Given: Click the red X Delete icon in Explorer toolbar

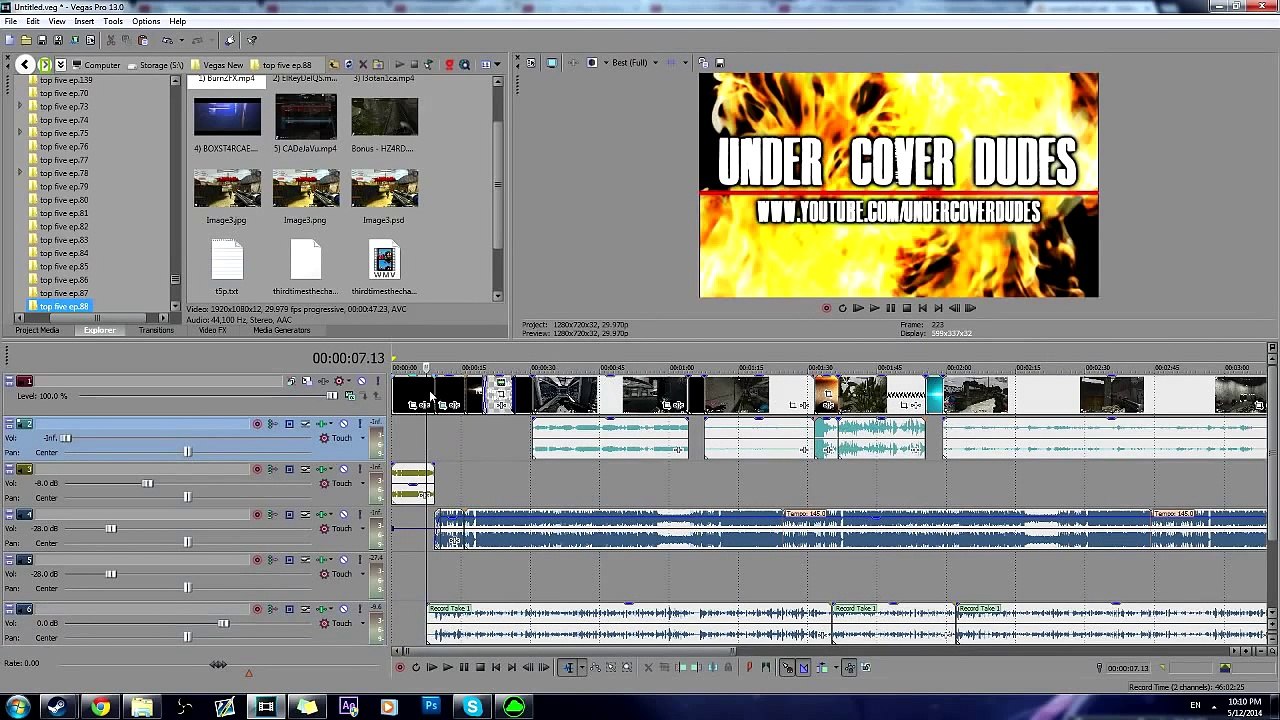Looking at the screenshot, I should coord(363,65).
